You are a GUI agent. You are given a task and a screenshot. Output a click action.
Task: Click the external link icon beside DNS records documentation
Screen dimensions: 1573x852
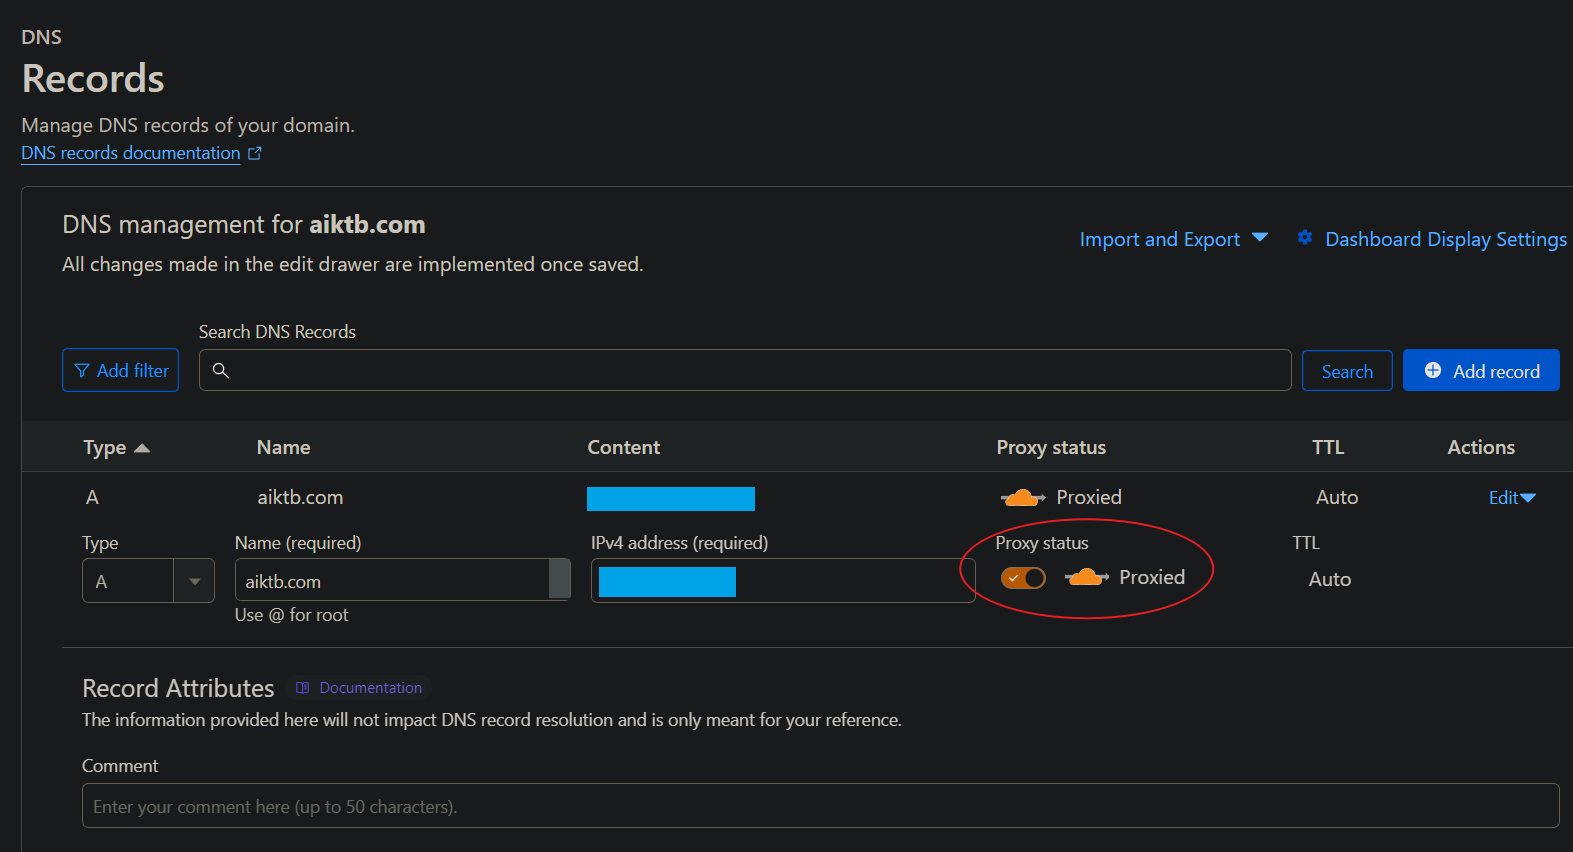(x=255, y=153)
